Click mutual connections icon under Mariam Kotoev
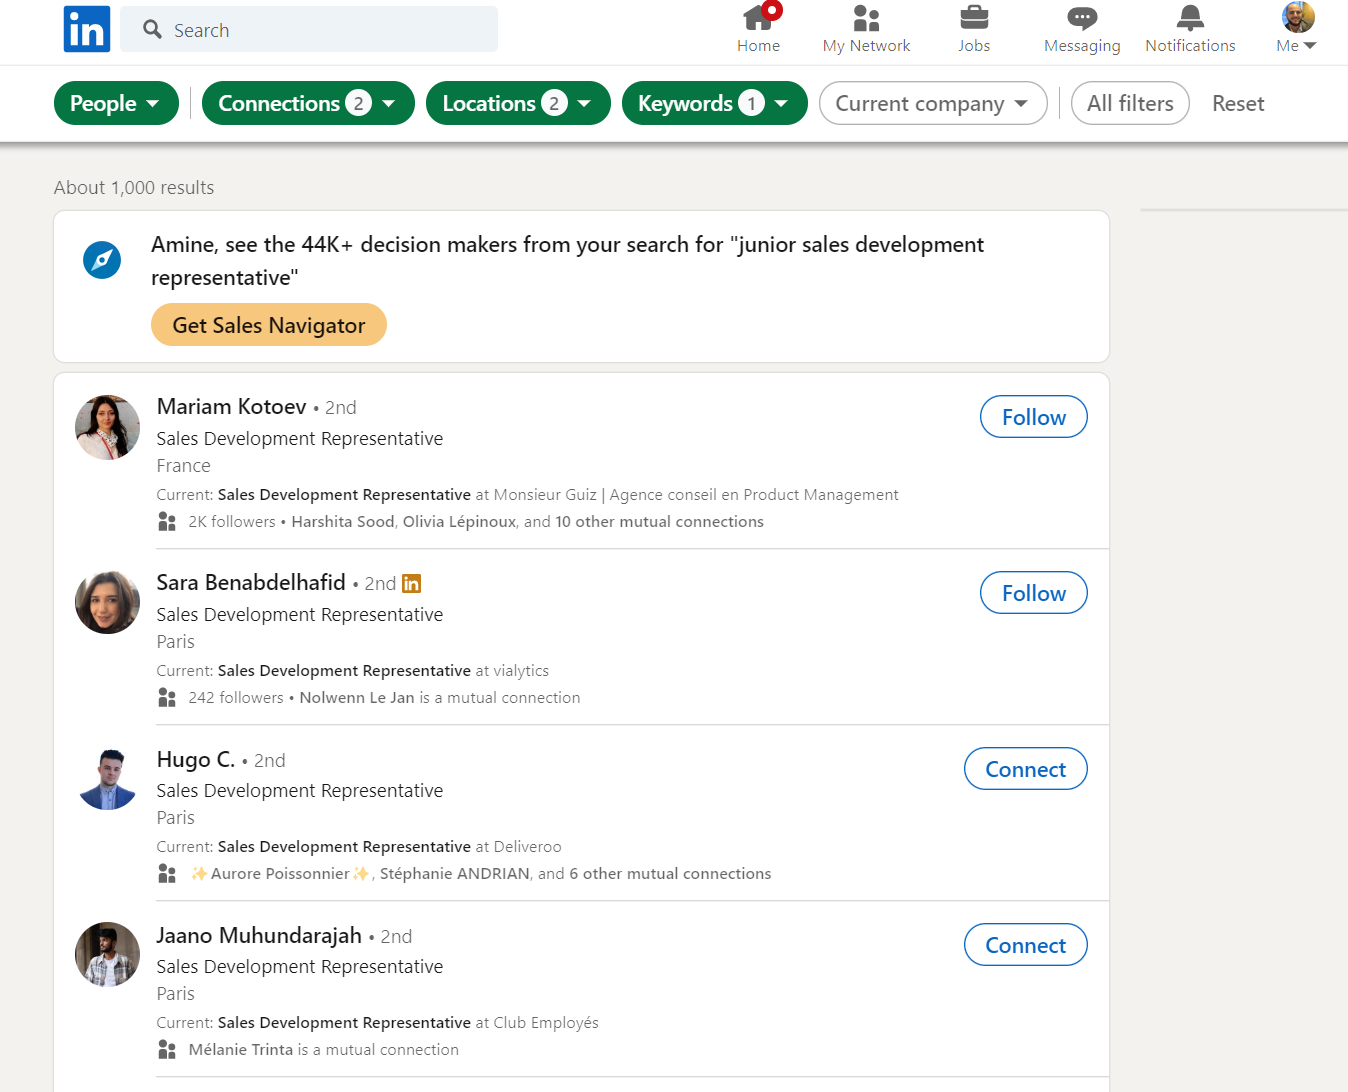The height and width of the screenshot is (1092, 1348). (x=167, y=522)
